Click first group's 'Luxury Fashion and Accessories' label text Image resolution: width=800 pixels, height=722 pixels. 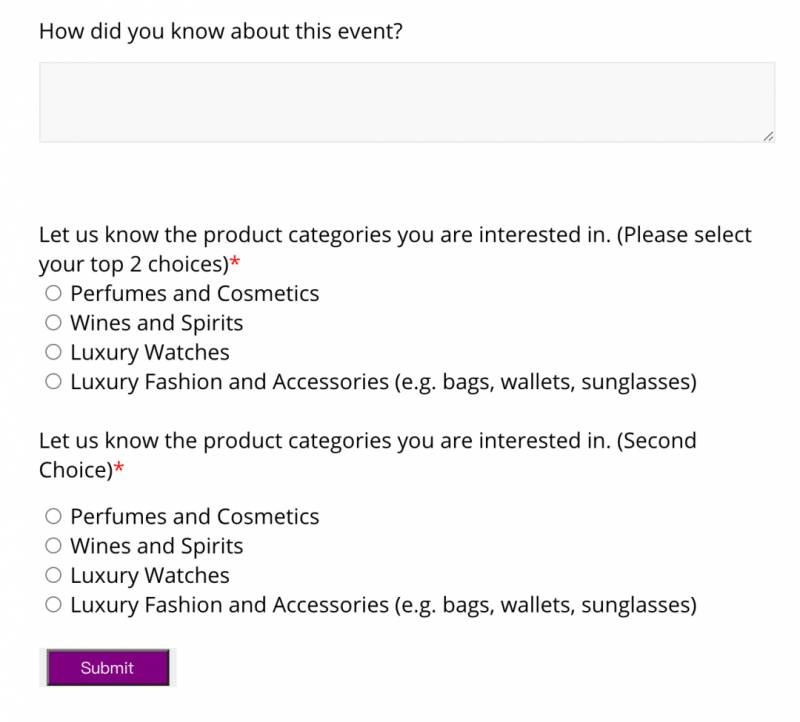(x=383, y=381)
